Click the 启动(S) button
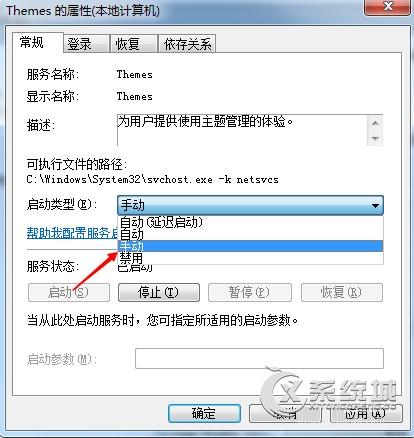 pos(69,292)
